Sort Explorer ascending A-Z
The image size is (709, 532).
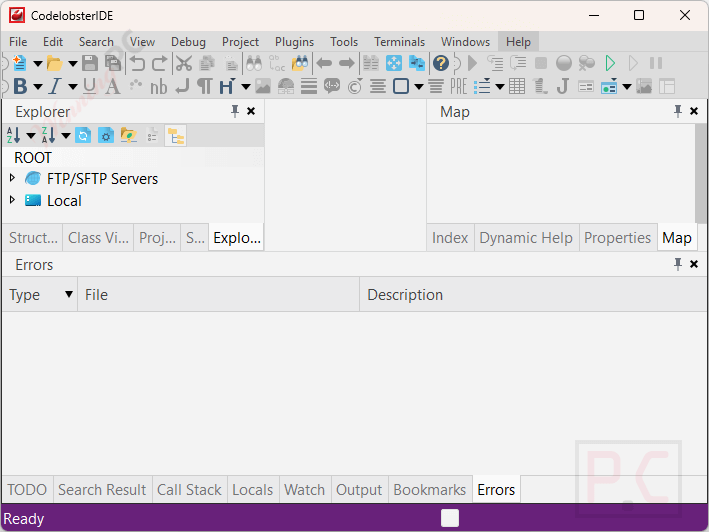pos(14,135)
